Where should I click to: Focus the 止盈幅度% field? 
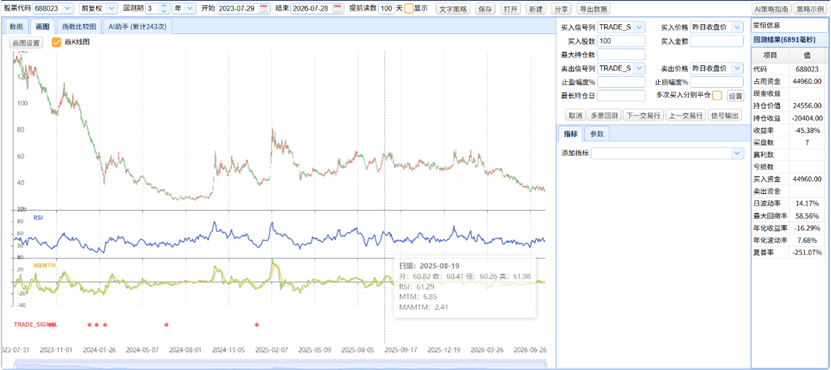(x=621, y=82)
